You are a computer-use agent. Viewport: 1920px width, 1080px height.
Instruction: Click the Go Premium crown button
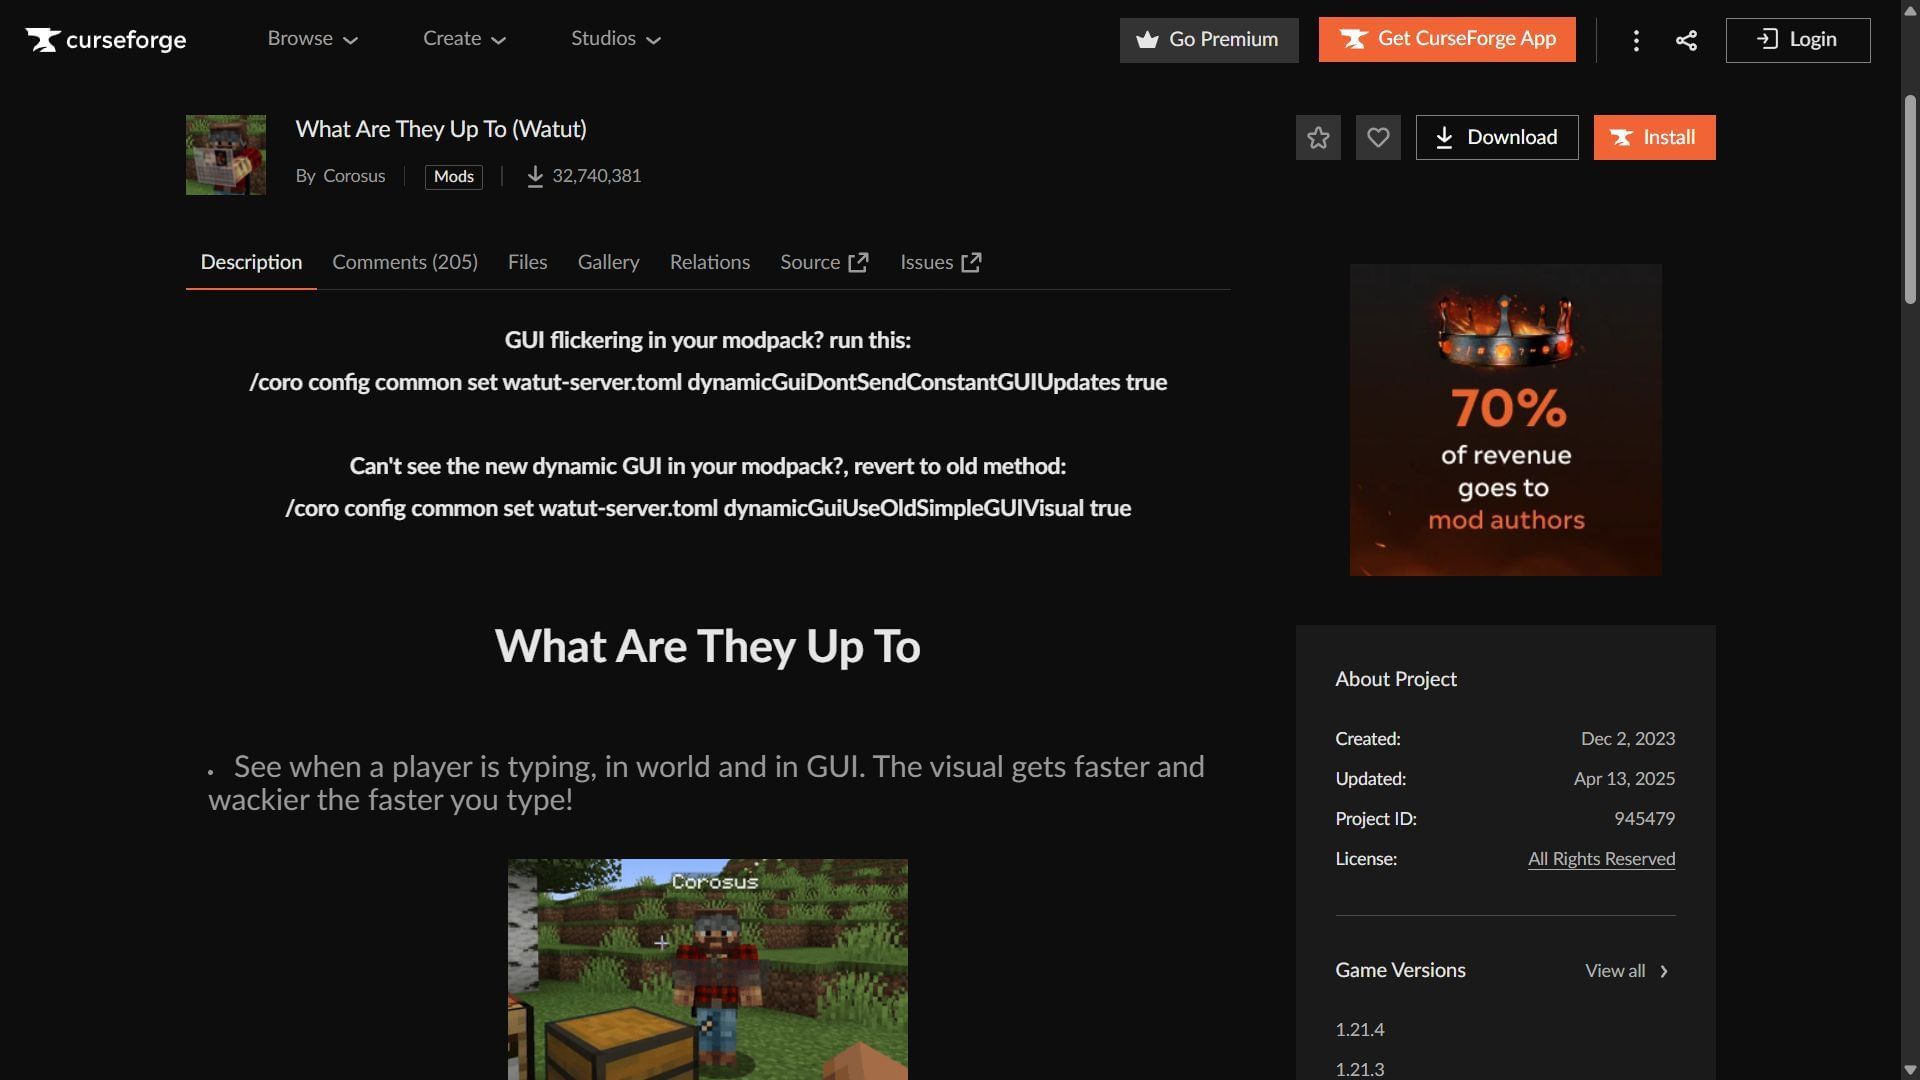point(1208,40)
